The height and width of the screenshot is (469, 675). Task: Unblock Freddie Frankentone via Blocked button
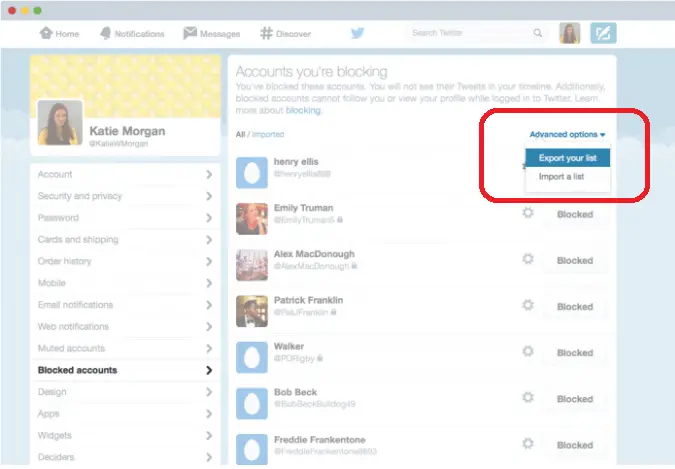tap(575, 445)
